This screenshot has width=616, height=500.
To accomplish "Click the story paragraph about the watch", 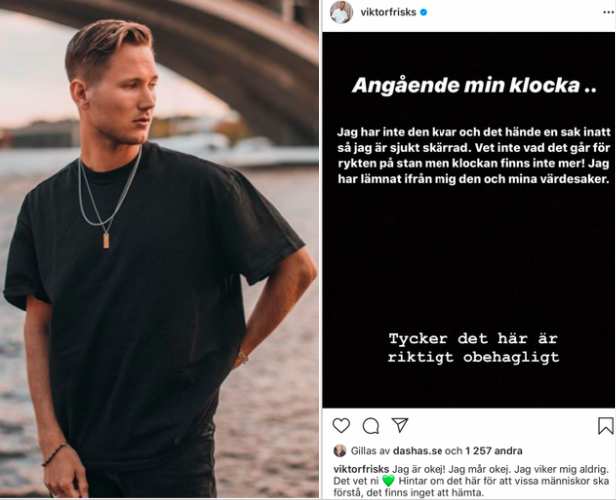I will (474, 156).
